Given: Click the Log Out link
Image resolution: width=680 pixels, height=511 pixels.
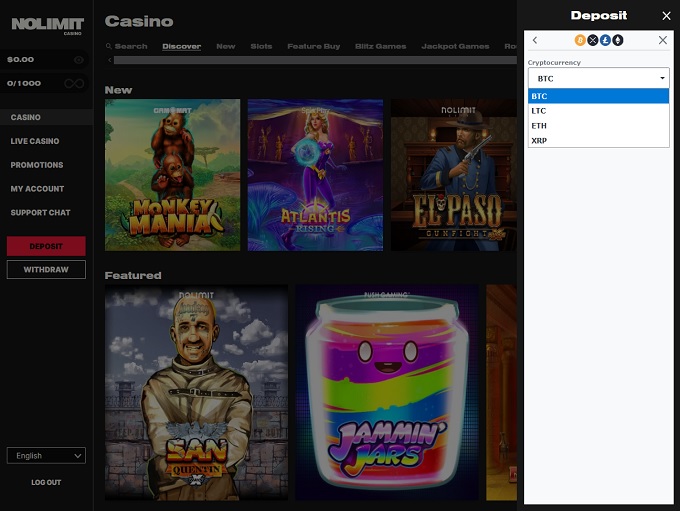Looking at the screenshot, I should pos(46,482).
